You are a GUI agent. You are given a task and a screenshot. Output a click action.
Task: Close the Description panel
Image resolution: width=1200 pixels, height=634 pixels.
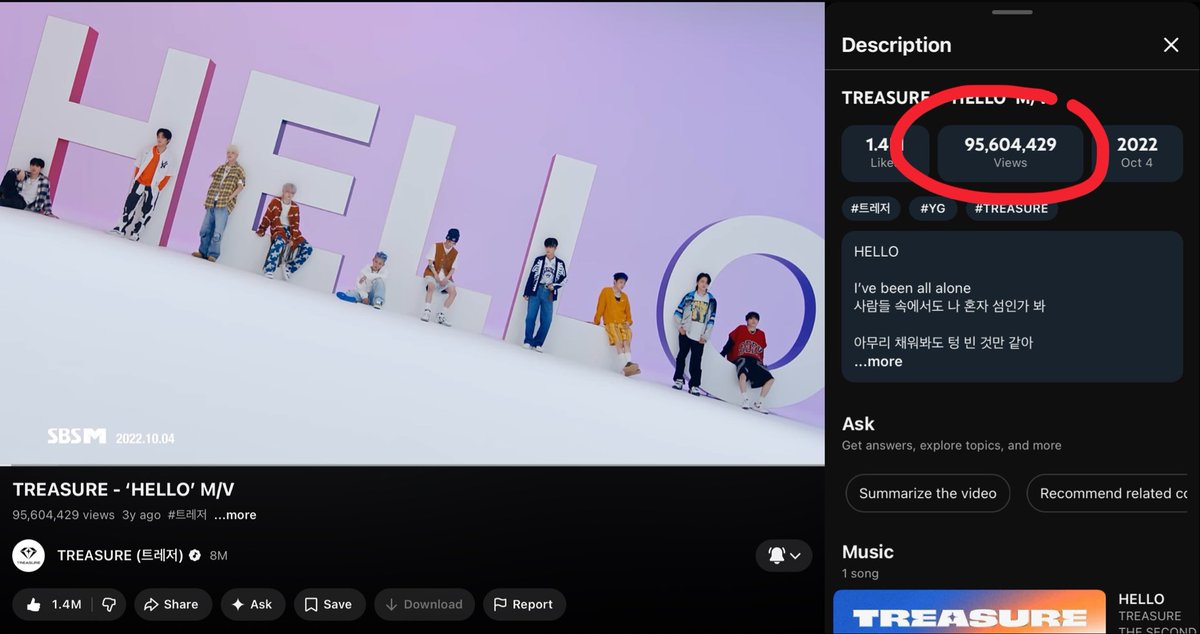(1171, 45)
